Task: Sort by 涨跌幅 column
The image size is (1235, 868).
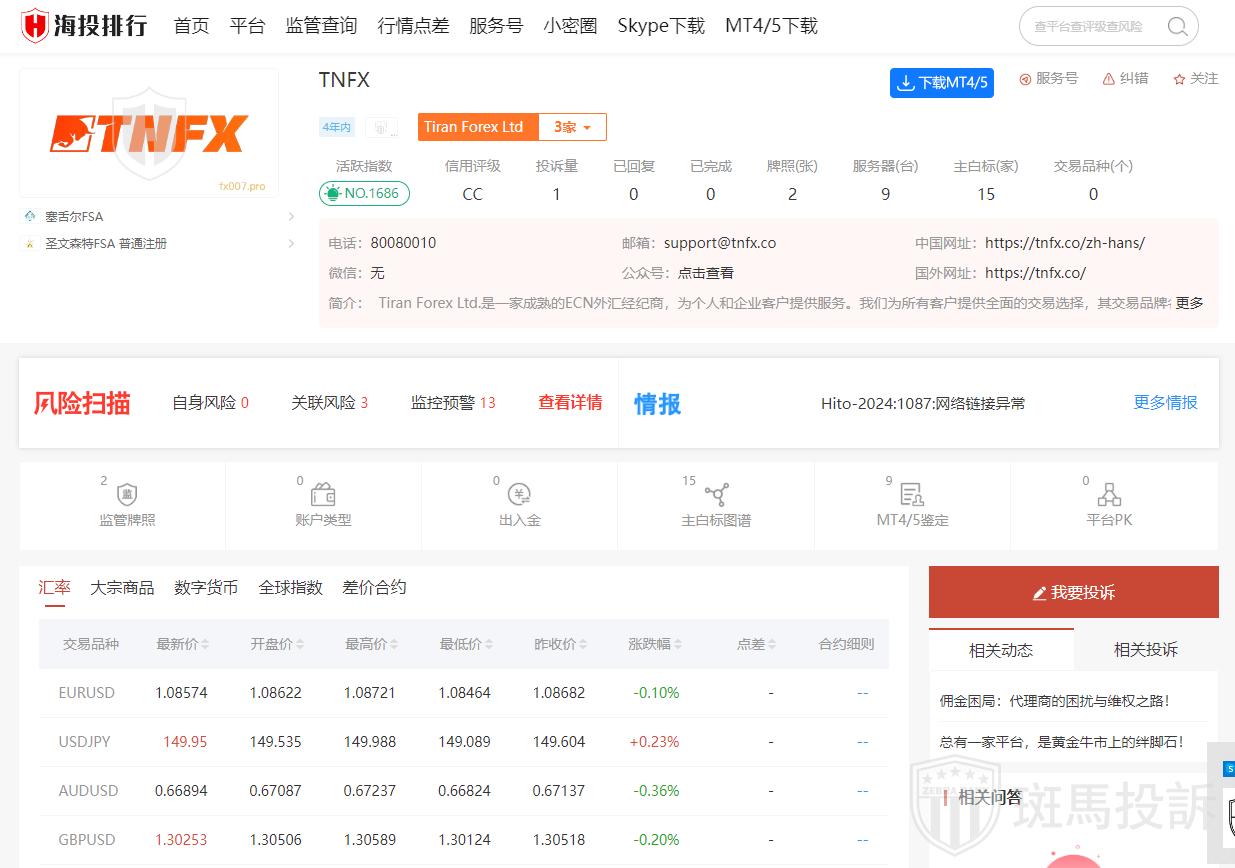Action: pyautogui.click(x=655, y=644)
